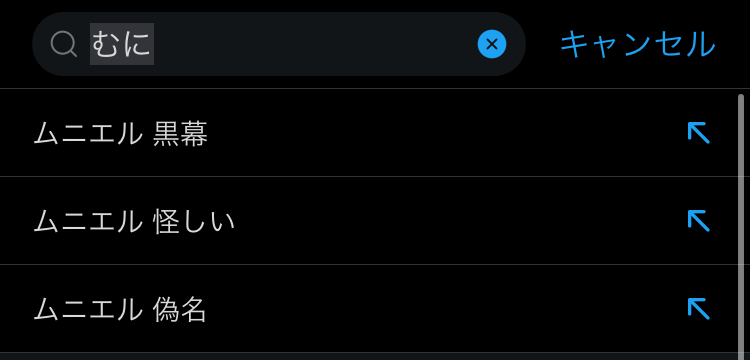Clear the search text with the blue X

(492, 44)
